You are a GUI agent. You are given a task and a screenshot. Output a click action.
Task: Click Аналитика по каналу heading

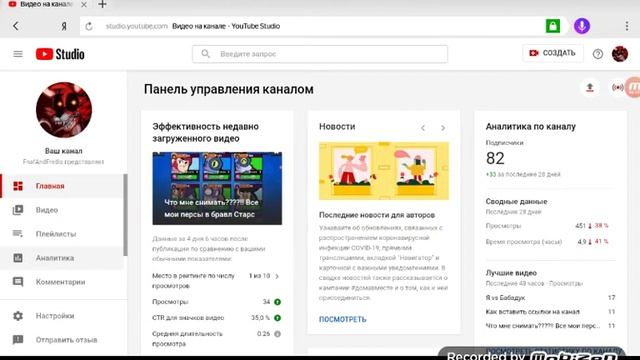[531, 127]
